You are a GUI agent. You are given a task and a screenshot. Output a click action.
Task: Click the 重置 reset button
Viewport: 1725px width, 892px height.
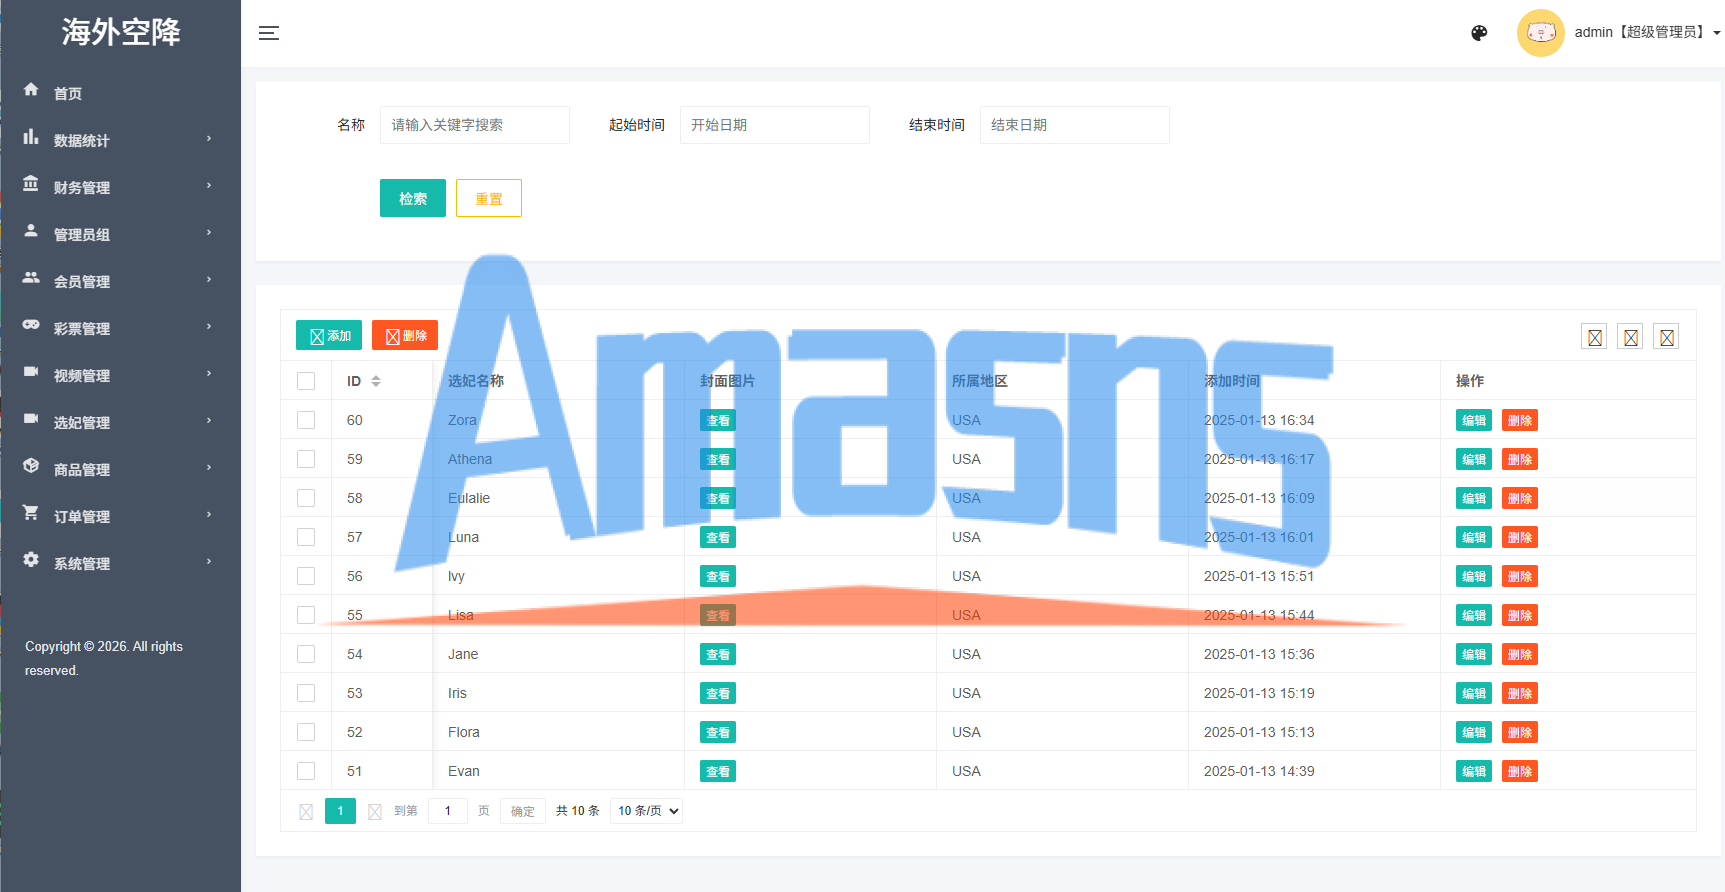[x=489, y=198]
